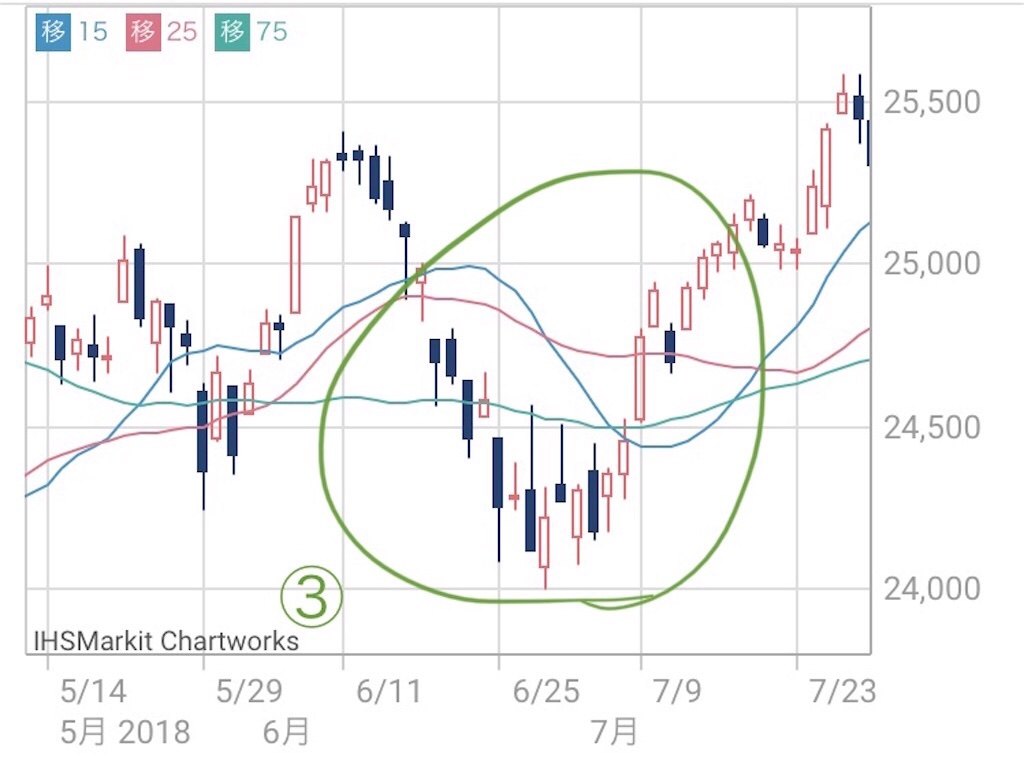
Task: Click the 7/9 date axis label
Action: pyautogui.click(x=677, y=691)
